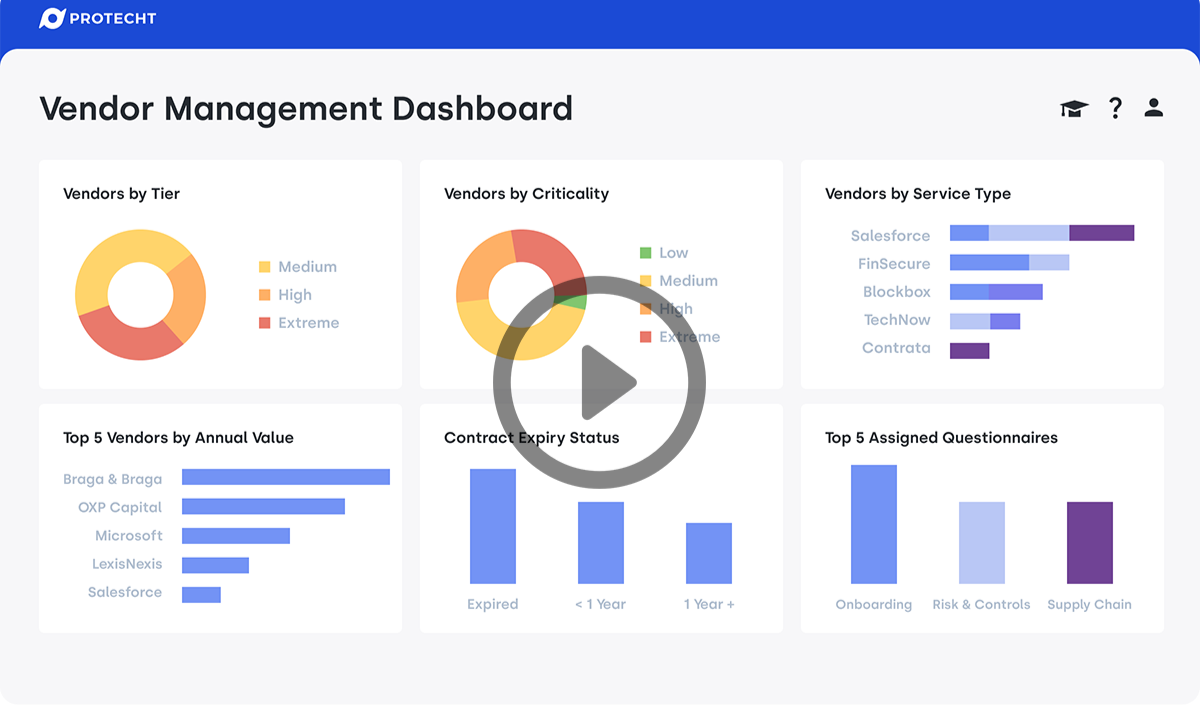Image resolution: width=1200 pixels, height=705 pixels.
Task: Click the OXP Capital label
Action: [120, 507]
